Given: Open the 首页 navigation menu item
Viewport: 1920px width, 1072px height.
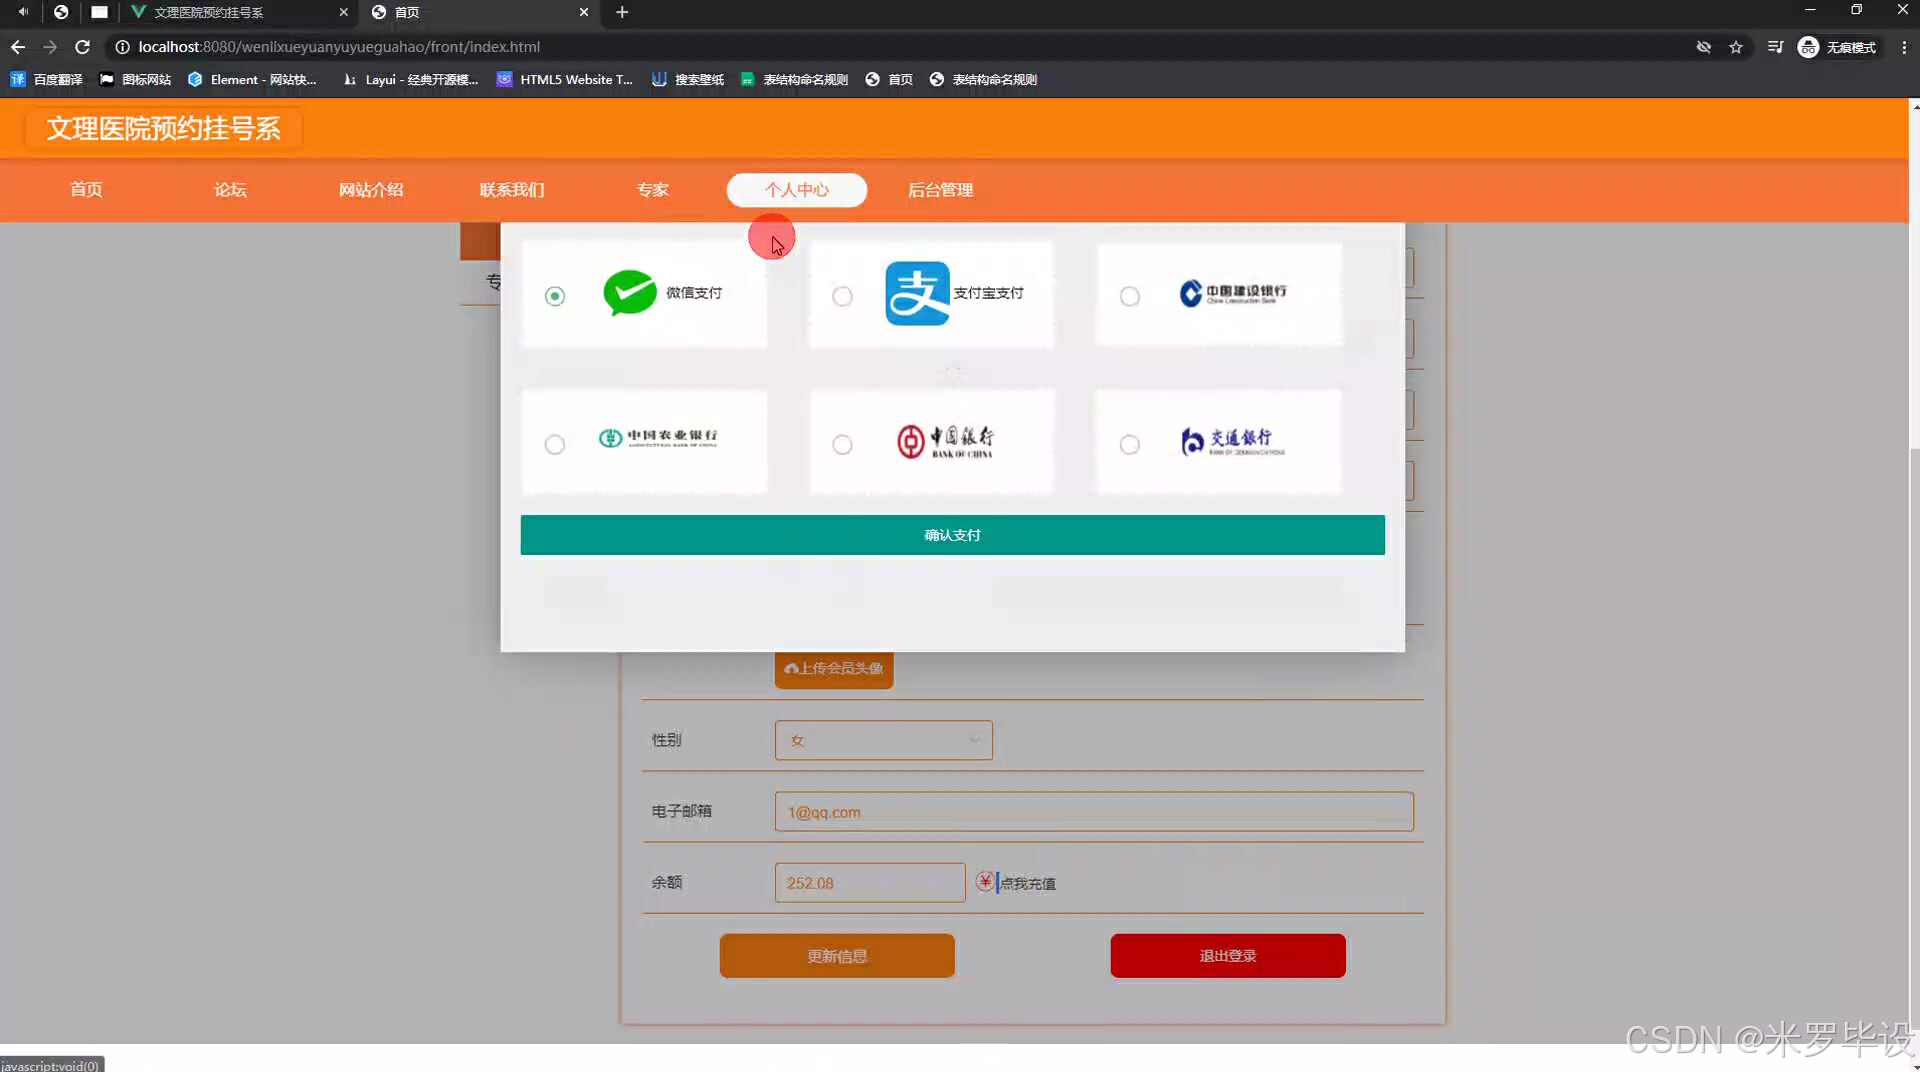Looking at the screenshot, I should [86, 190].
